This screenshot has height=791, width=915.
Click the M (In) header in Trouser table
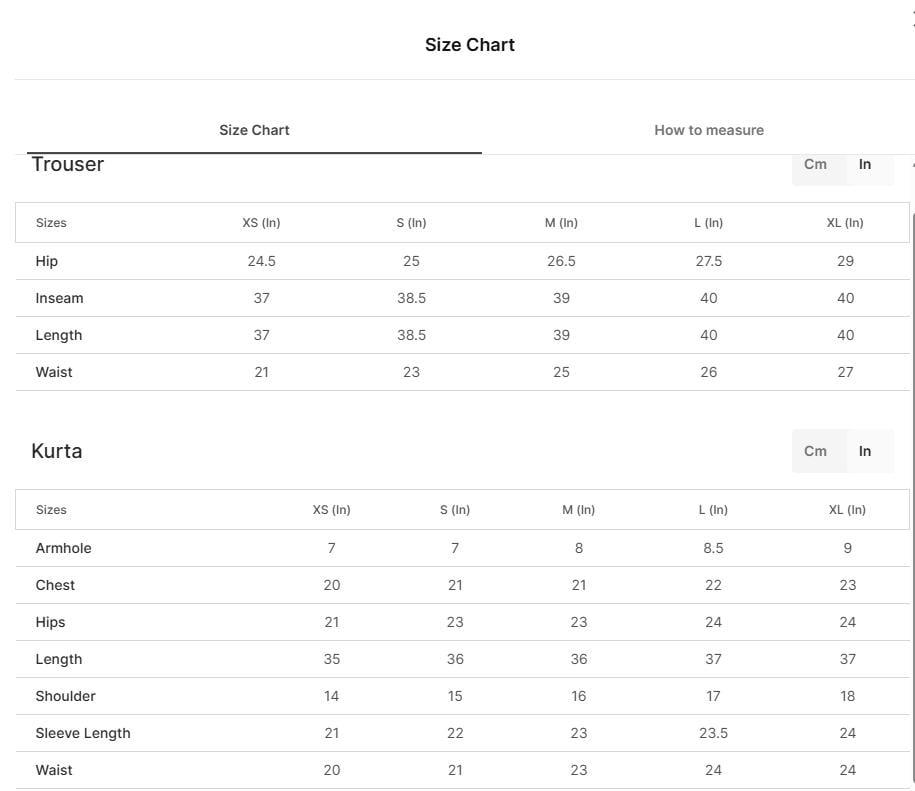point(561,223)
